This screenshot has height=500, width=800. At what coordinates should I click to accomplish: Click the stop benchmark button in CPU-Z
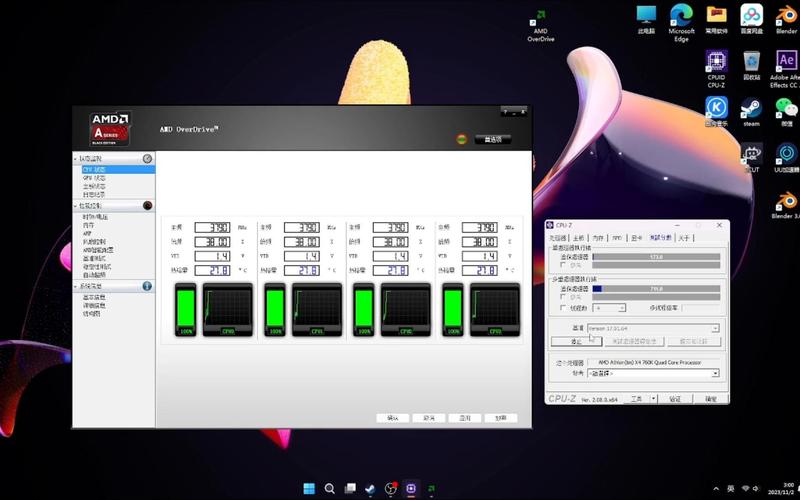click(x=576, y=342)
